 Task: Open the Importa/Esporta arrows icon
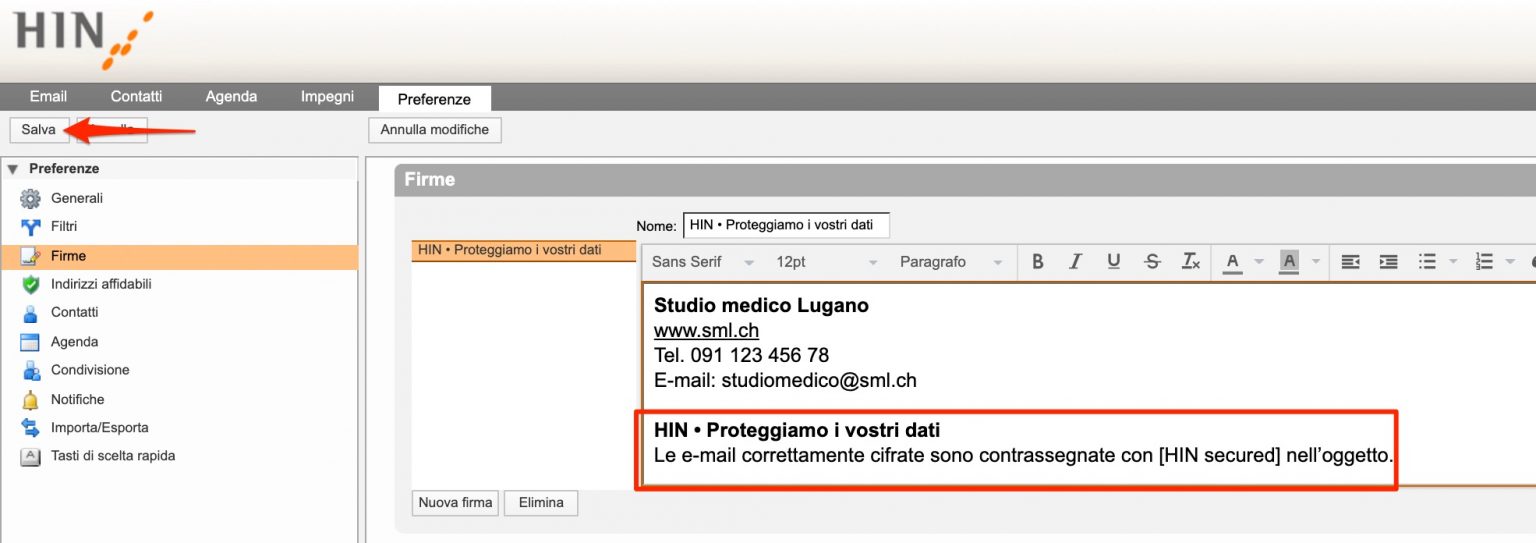tap(31, 428)
